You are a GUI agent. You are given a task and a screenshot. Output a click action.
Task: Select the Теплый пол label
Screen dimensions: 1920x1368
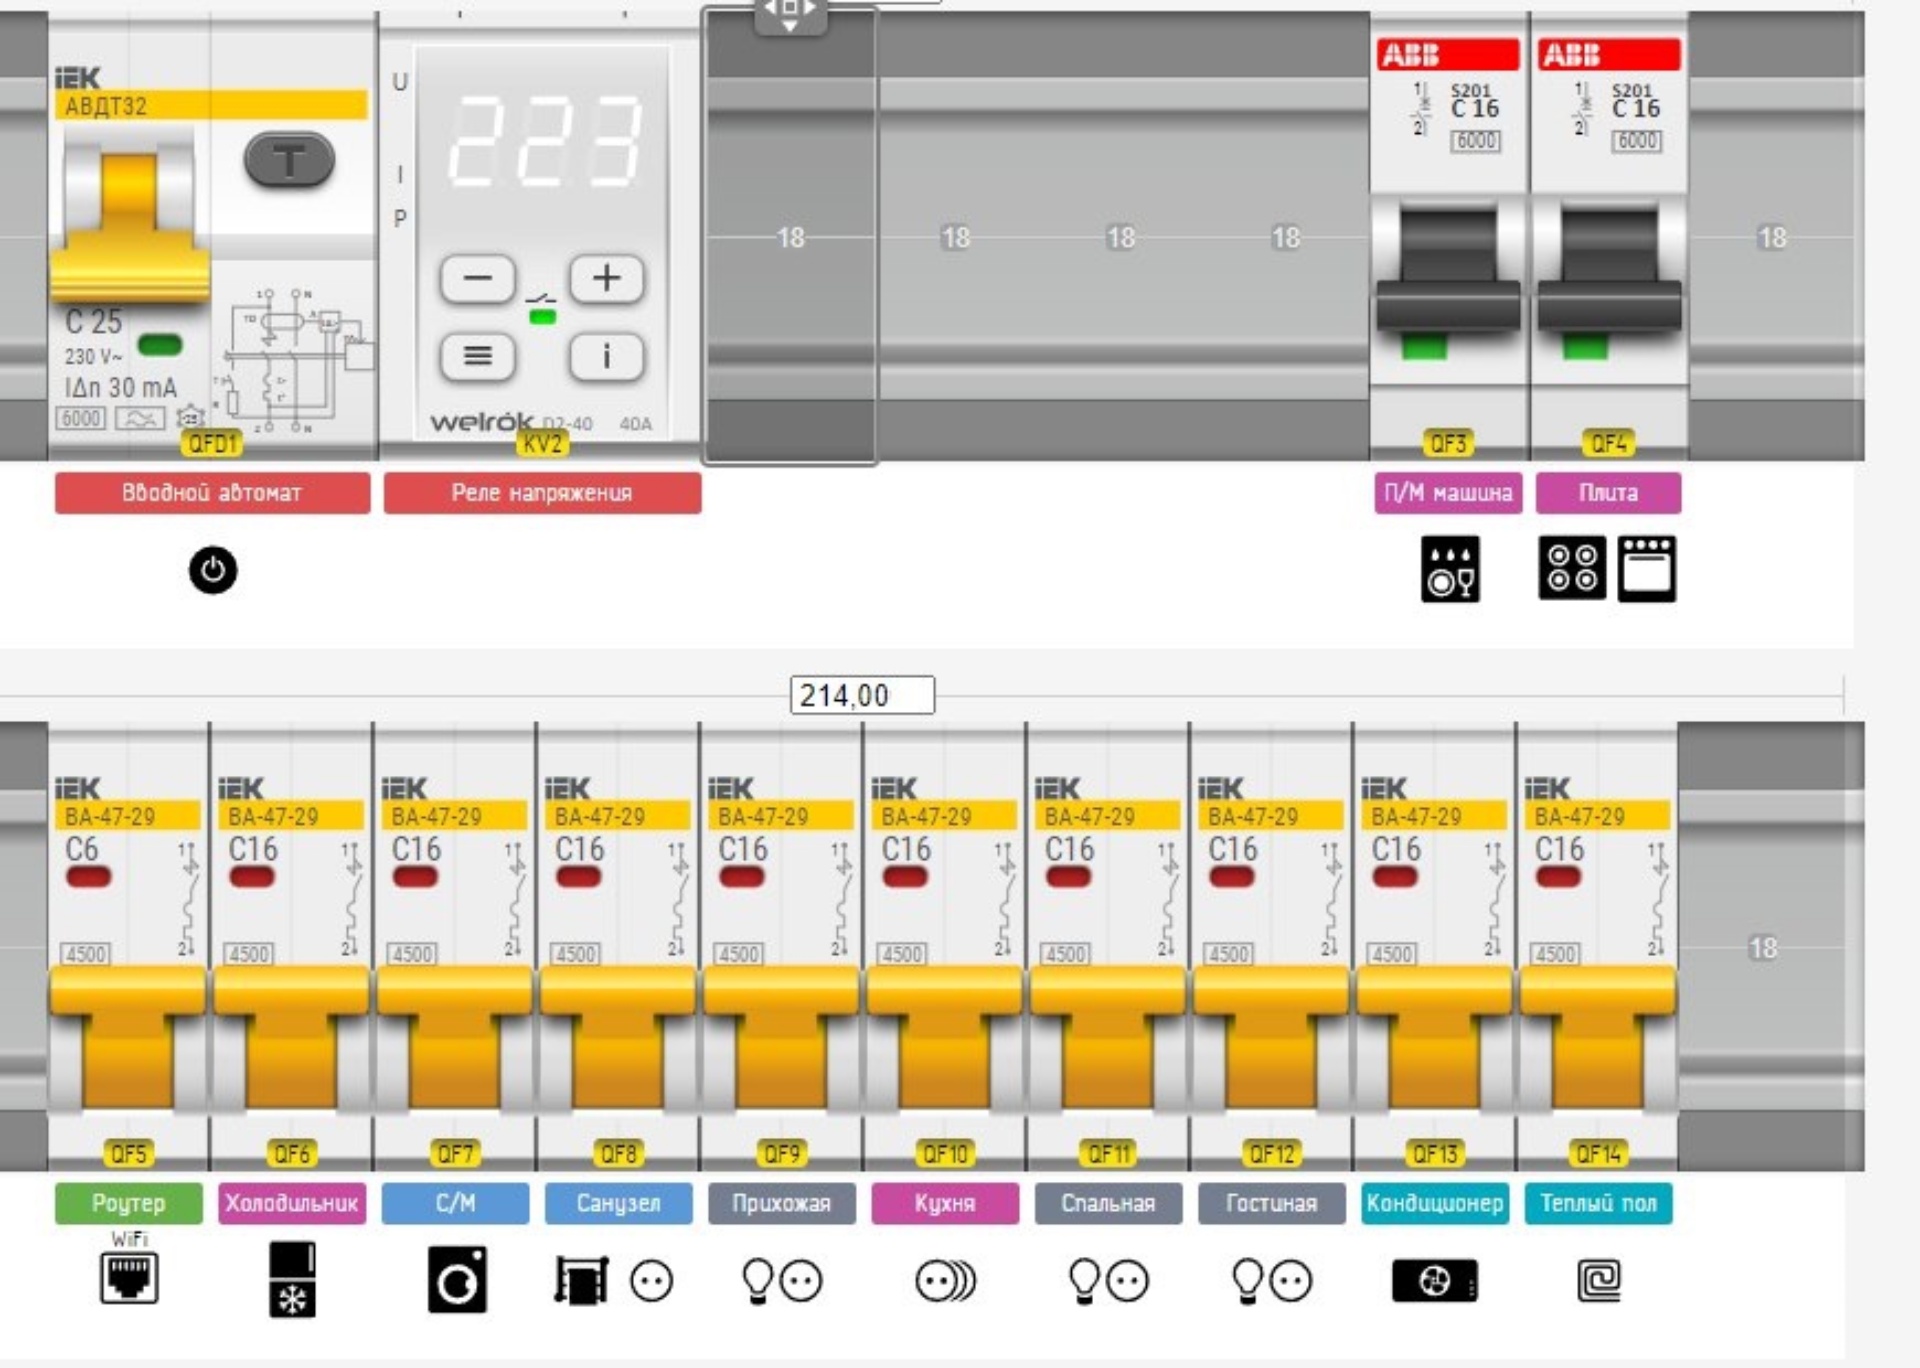tap(1598, 1203)
